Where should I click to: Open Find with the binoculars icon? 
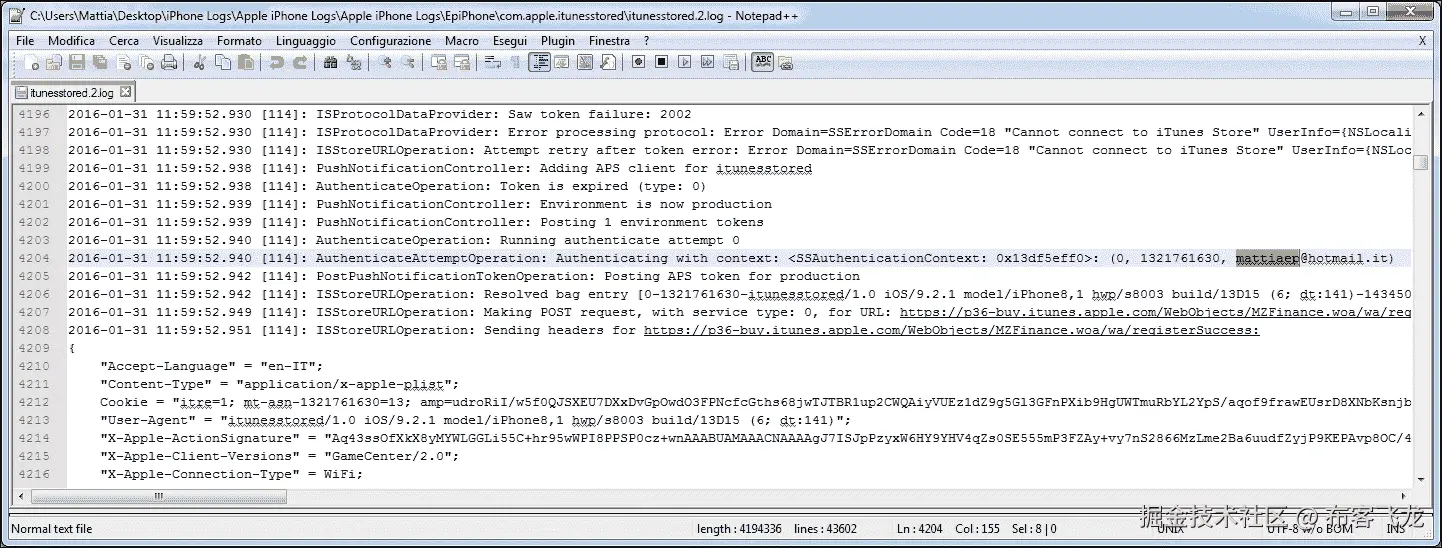tap(330, 63)
